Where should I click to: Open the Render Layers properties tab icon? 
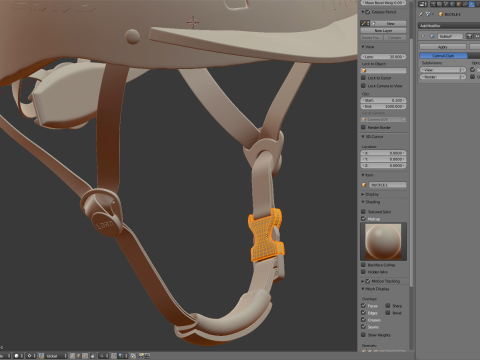click(x=439, y=4)
